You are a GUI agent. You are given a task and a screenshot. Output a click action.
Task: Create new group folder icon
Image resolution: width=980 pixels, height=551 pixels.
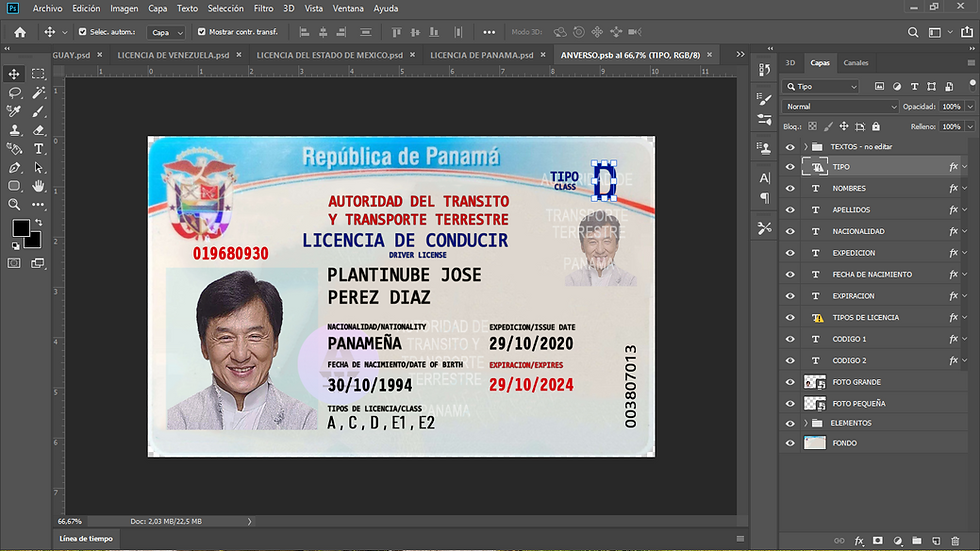(917, 540)
